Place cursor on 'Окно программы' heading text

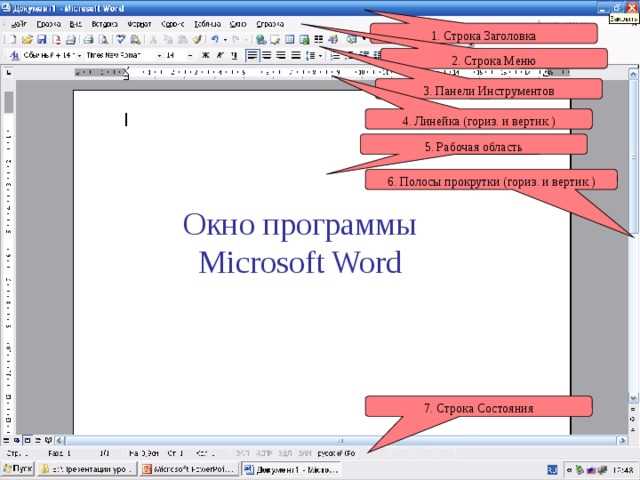click(299, 224)
